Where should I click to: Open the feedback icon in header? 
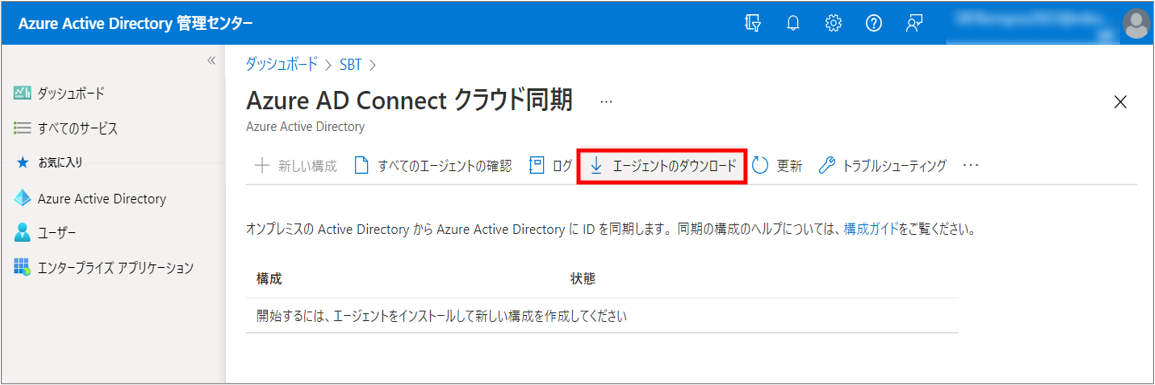pyautogui.click(x=914, y=24)
